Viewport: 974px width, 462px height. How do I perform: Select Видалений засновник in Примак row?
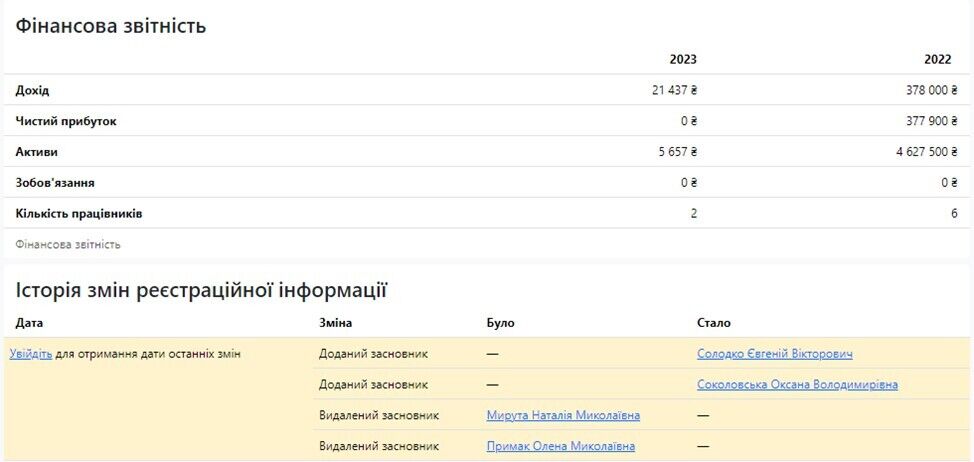point(379,446)
